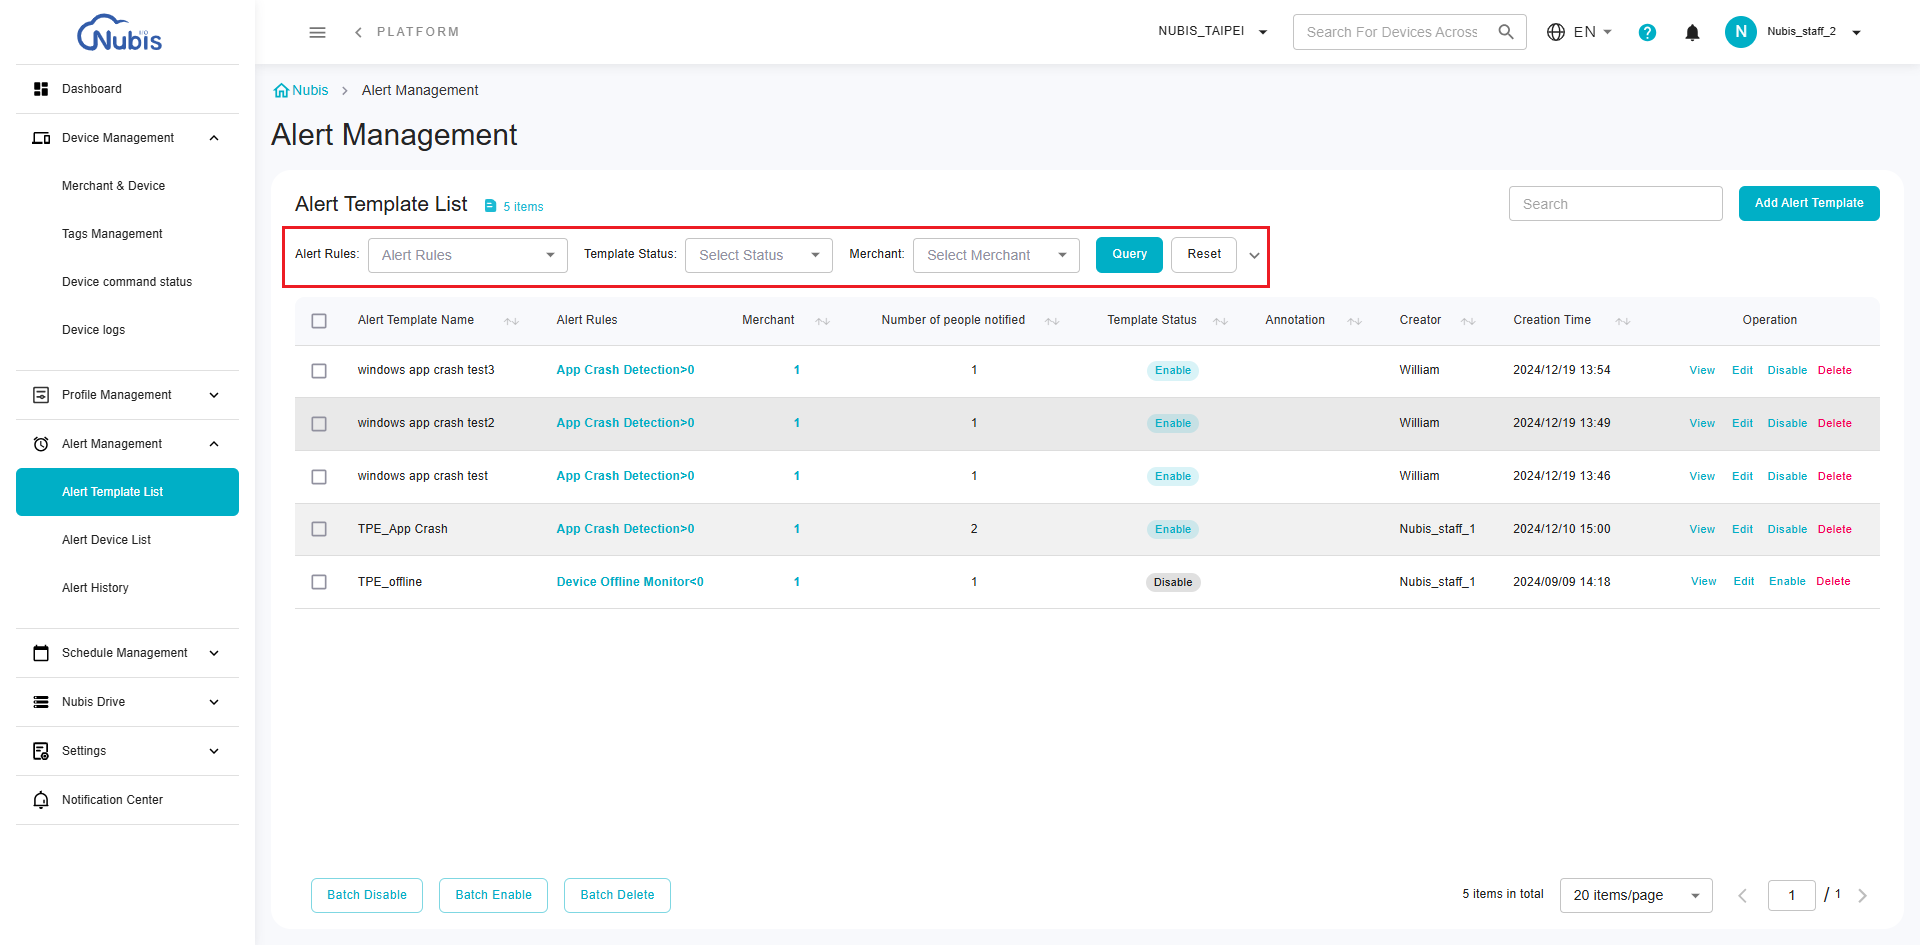Screen dimensions: 1920x945
Task: Sort by Merchant column arrows
Action: pos(822,321)
